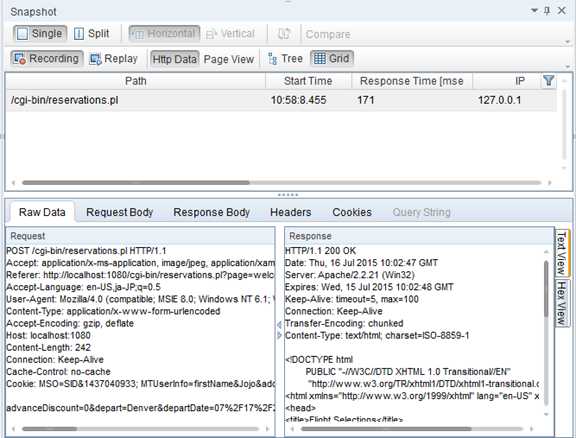Click the POST /cgi-bin/reservations.pl request line
Screen dimensions: 576x438
point(86,251)
